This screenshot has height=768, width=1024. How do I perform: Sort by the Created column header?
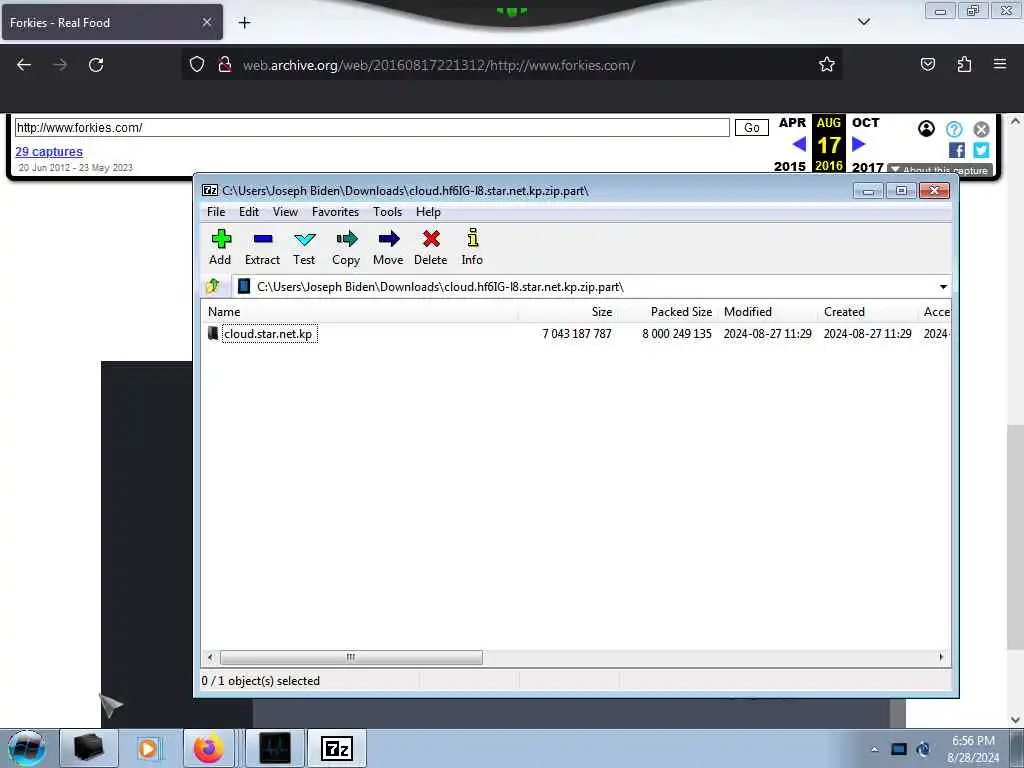click(x=844, y=312)
